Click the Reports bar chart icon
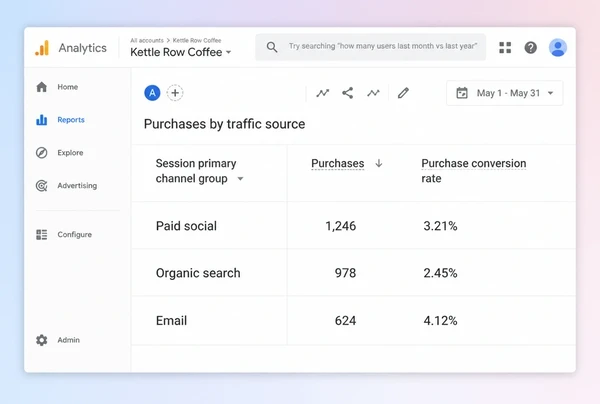 click(x=41, y=120)
